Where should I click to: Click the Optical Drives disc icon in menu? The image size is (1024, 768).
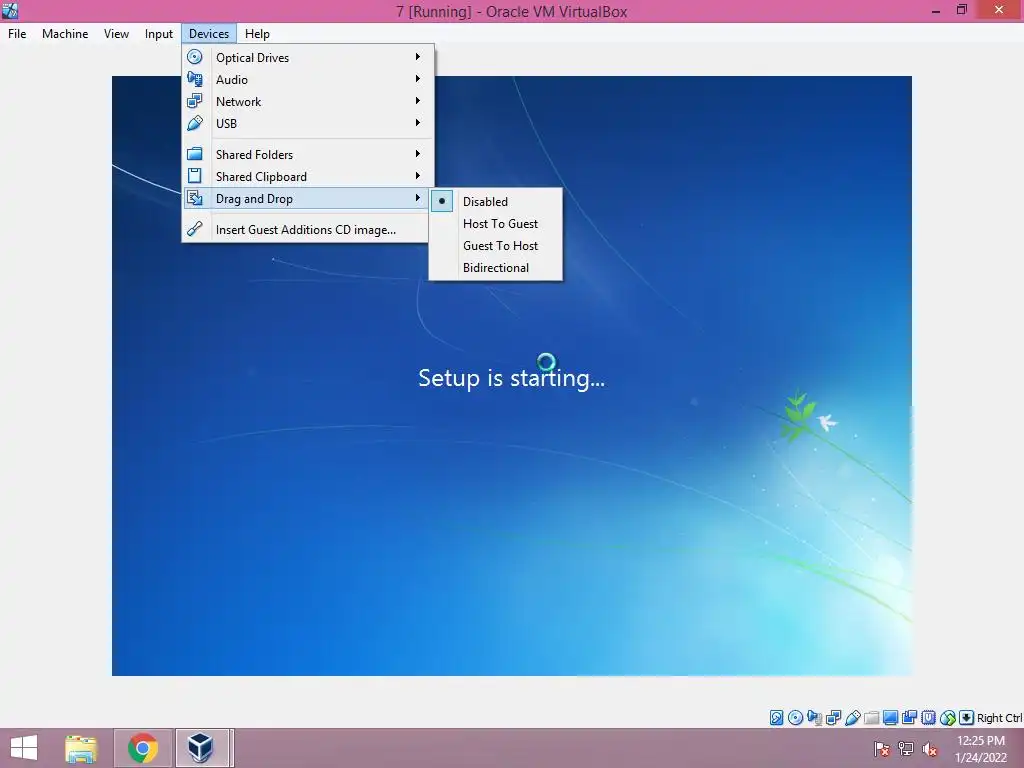click(195, 57)
